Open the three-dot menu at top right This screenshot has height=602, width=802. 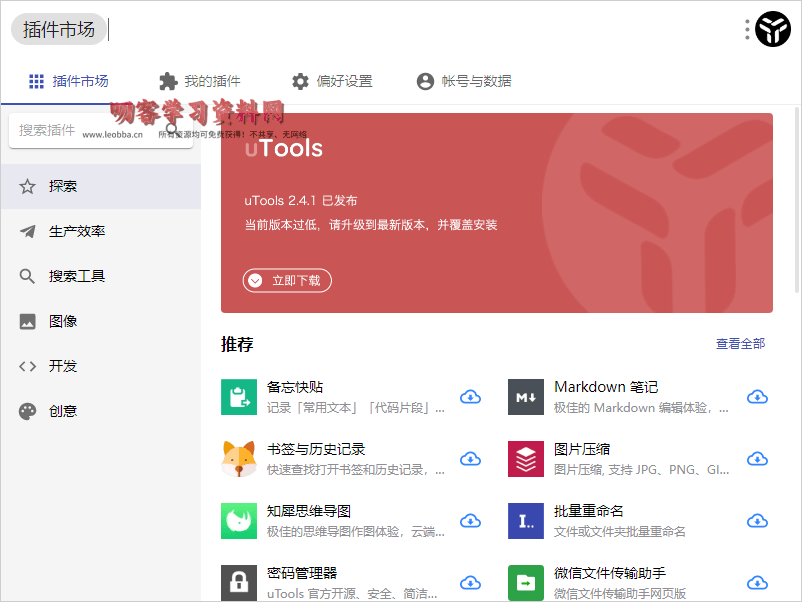click(x=747, y=30)
